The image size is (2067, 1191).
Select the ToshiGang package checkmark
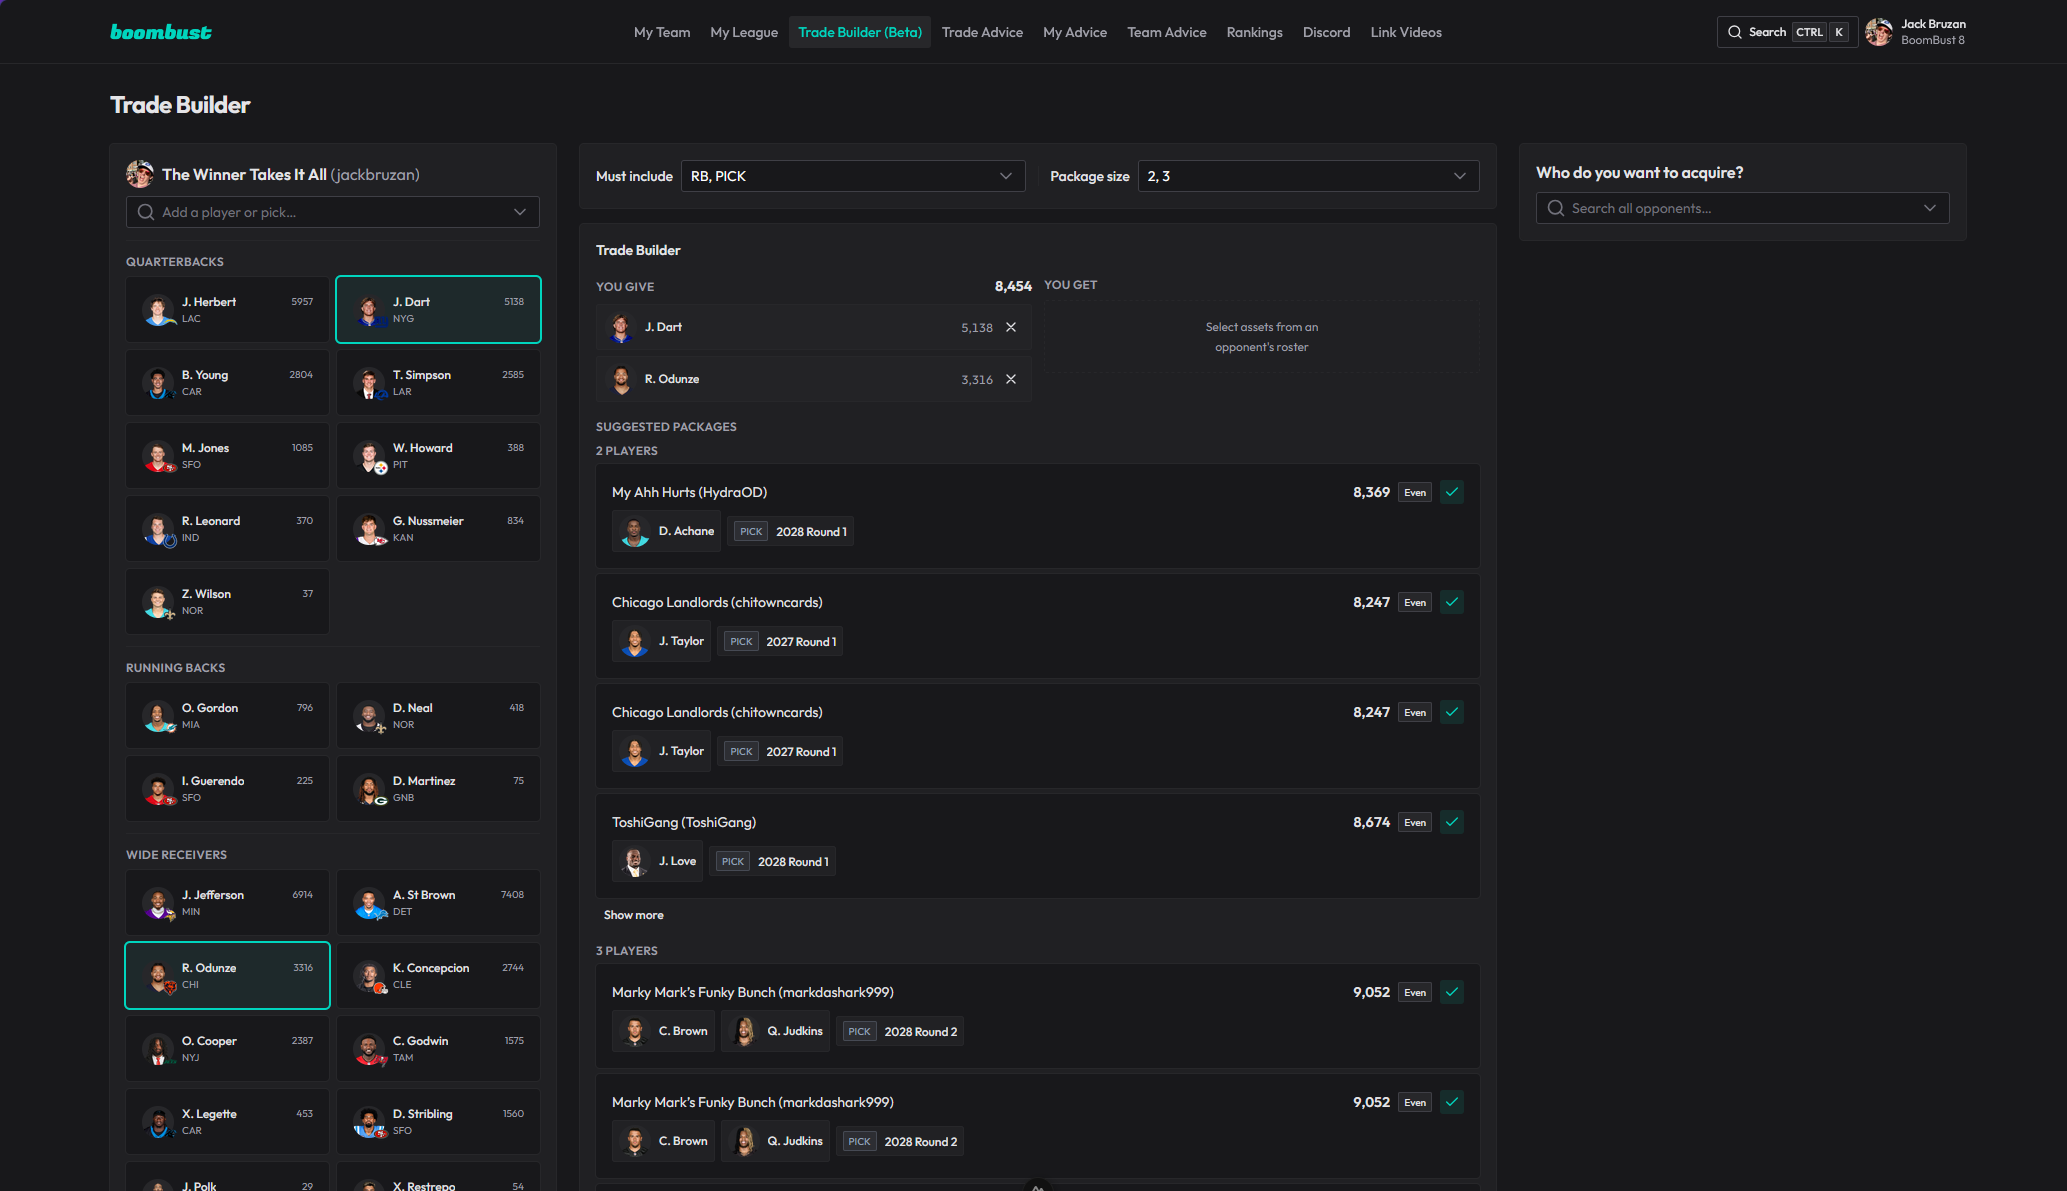click(x=1452, y=822)
